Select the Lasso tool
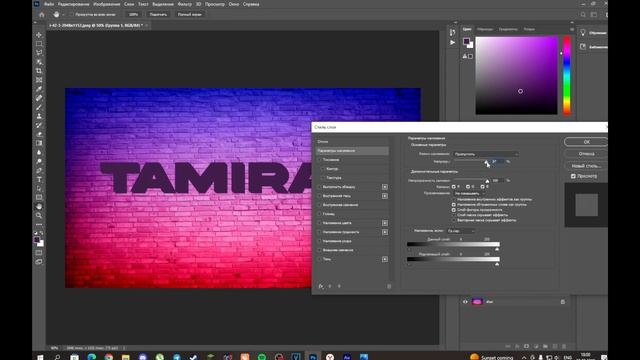The height and width of the screenshot is (360, 640). click(x=39, y=53)
